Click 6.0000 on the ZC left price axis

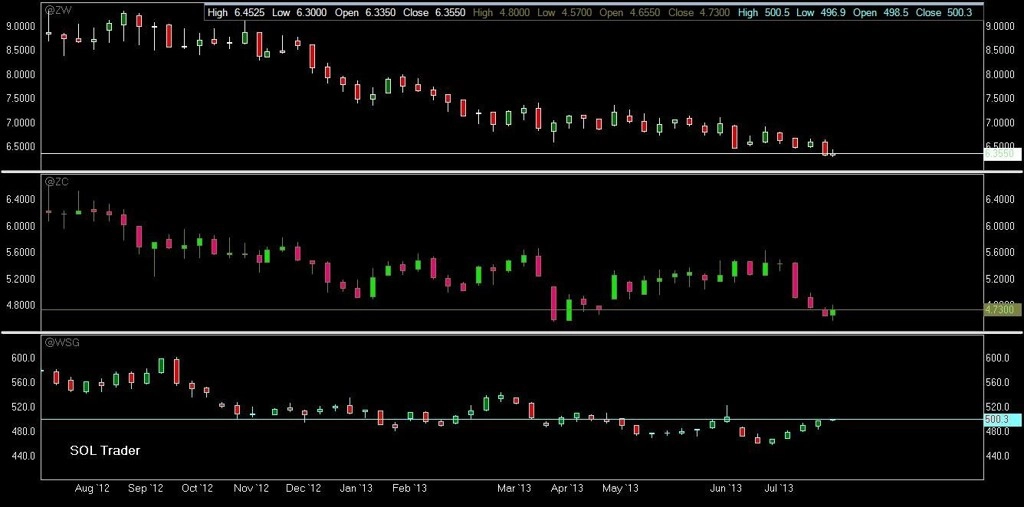pos(21,226)
